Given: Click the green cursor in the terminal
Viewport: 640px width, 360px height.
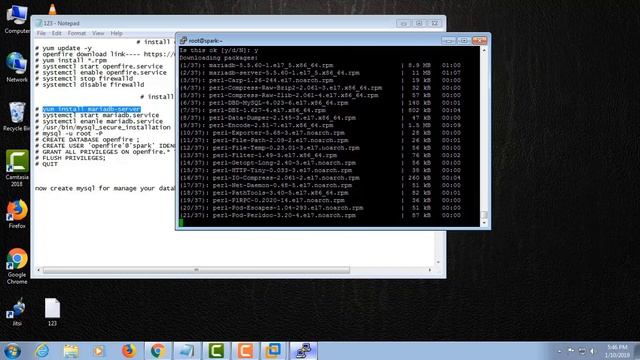Looking at the screenshot, I should 181,222.
